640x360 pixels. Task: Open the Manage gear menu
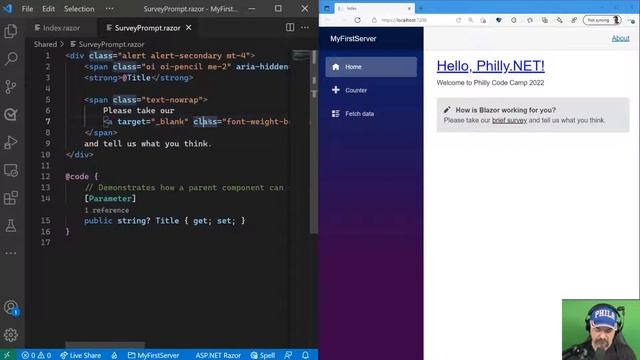tap(11, 335)
